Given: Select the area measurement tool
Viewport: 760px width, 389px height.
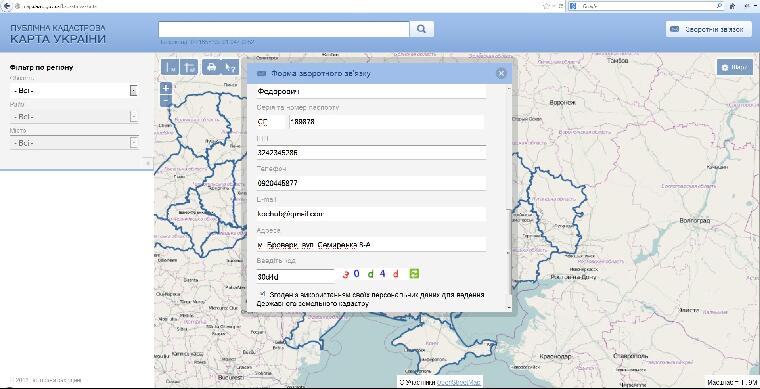Looking at the screenshot, I should click(189, 67).
